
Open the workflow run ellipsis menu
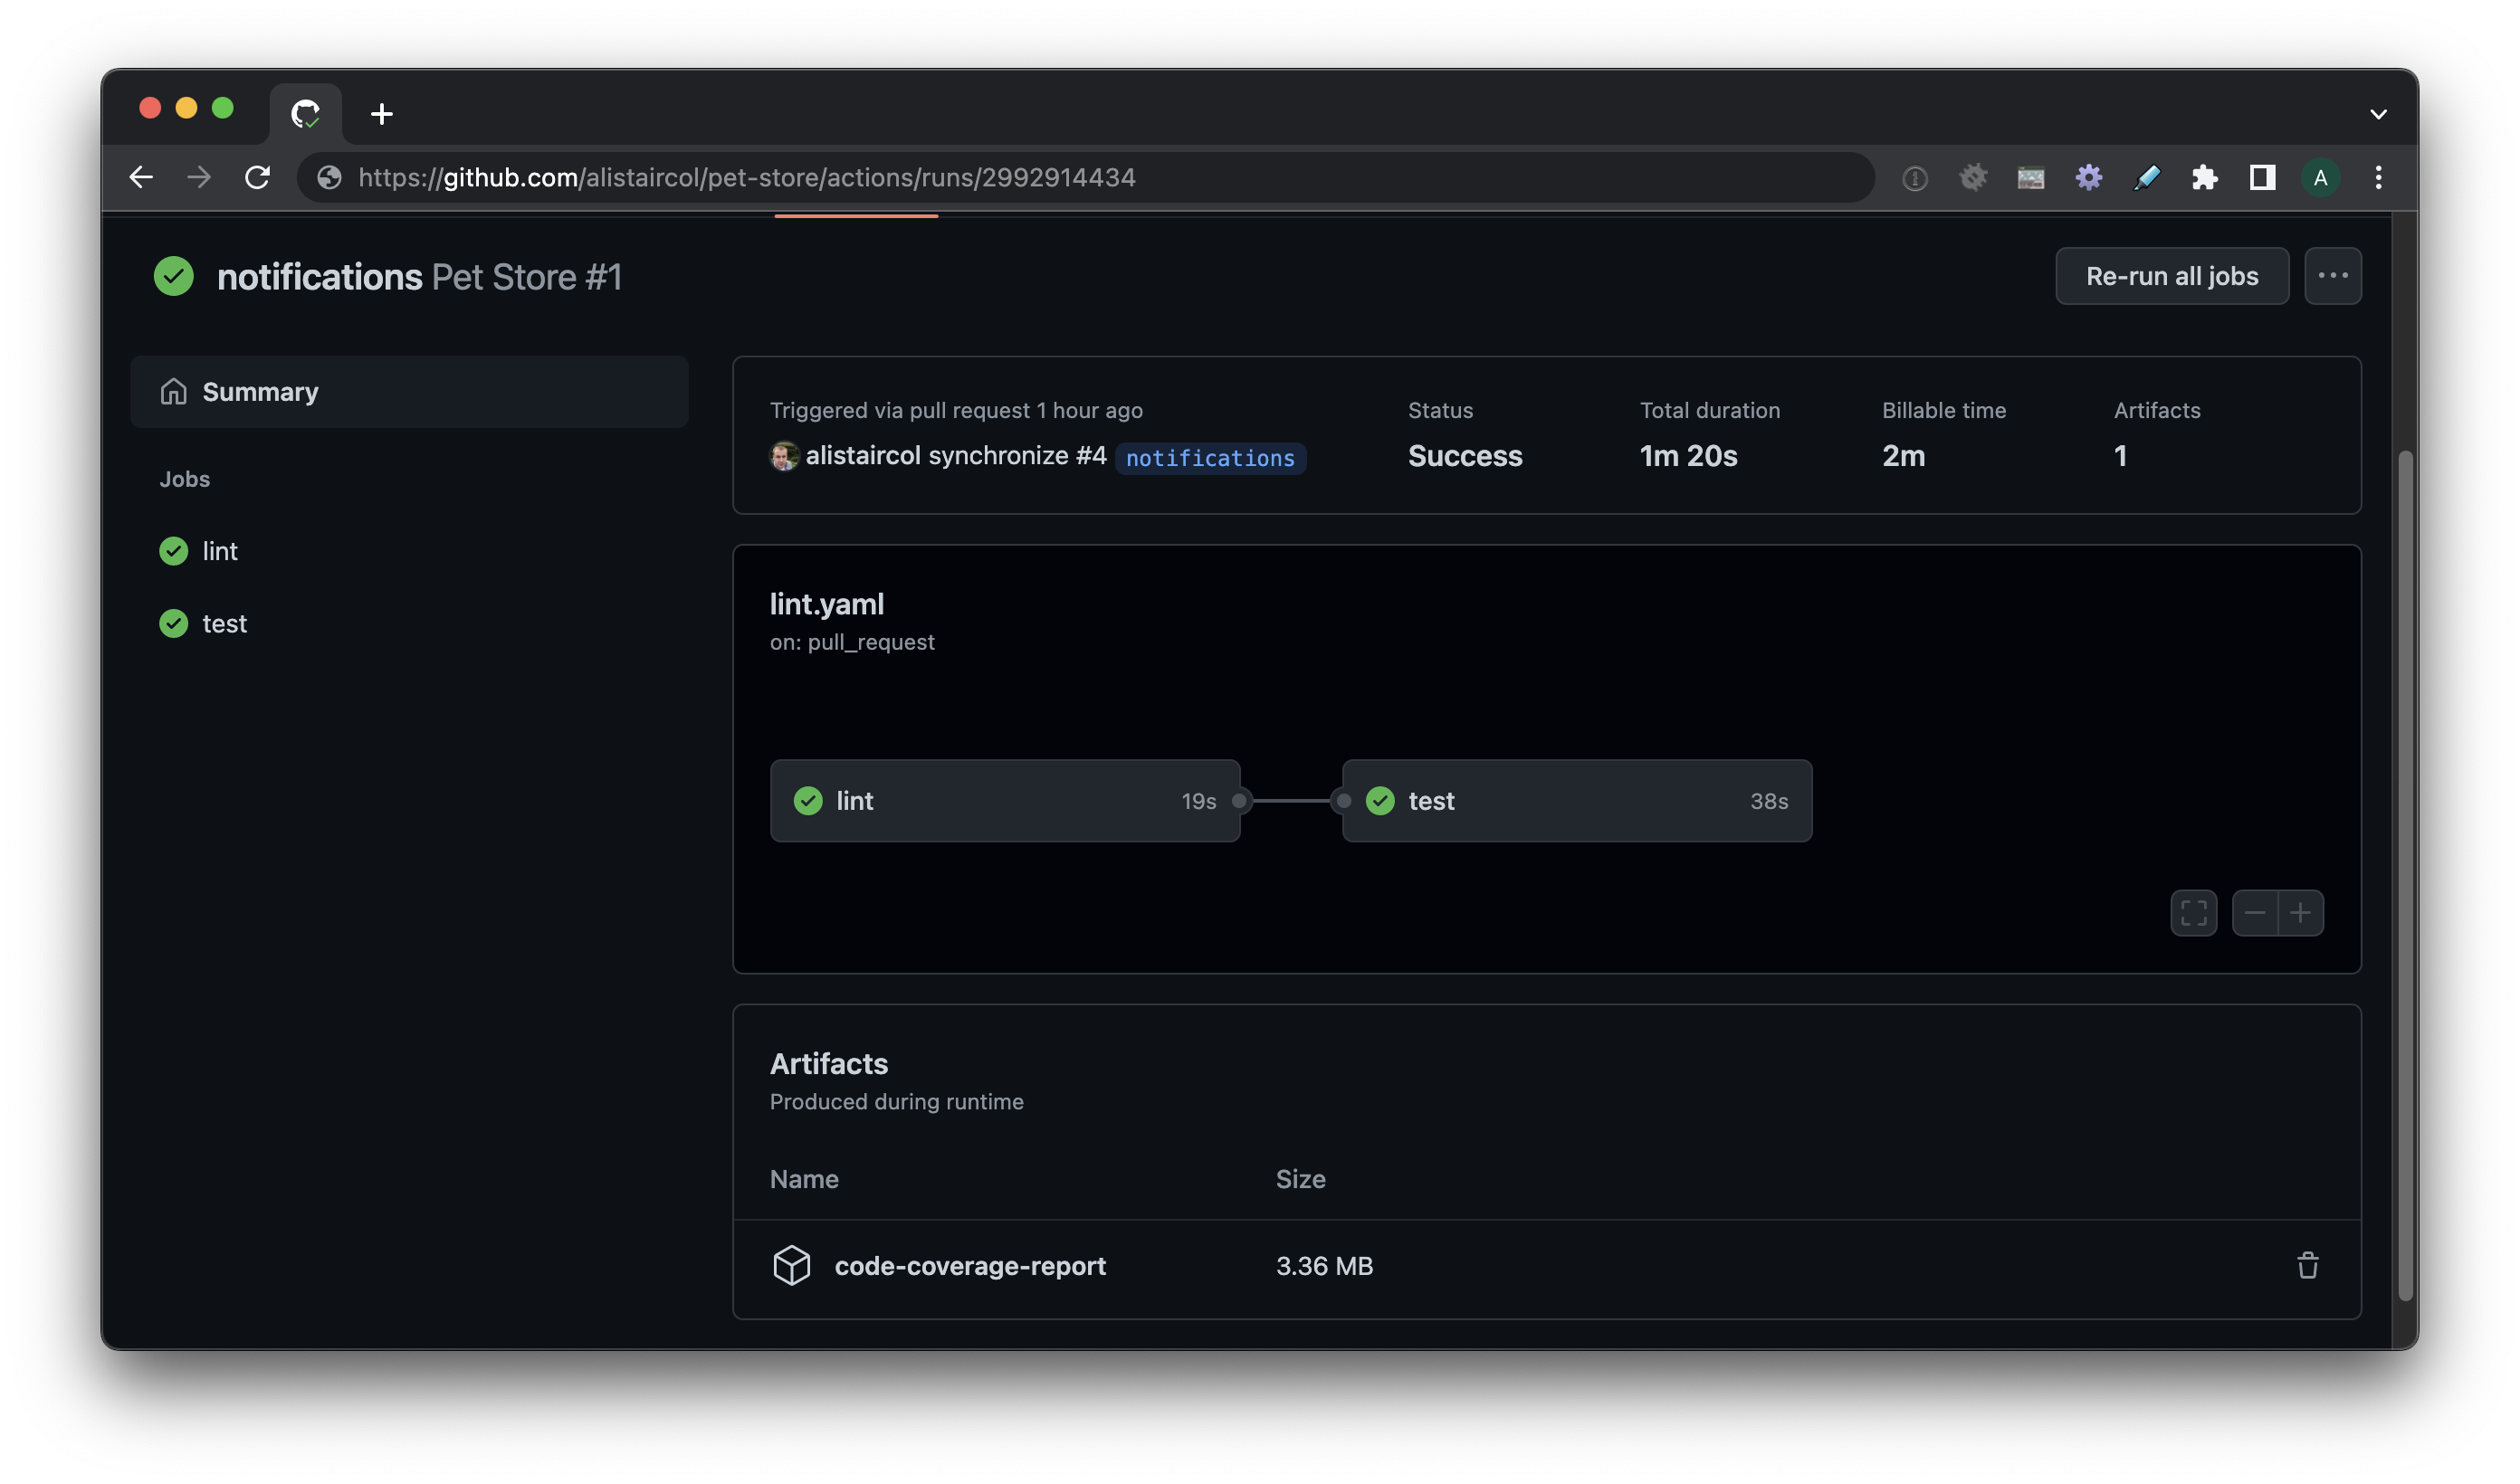click(x=2332, y=276)
